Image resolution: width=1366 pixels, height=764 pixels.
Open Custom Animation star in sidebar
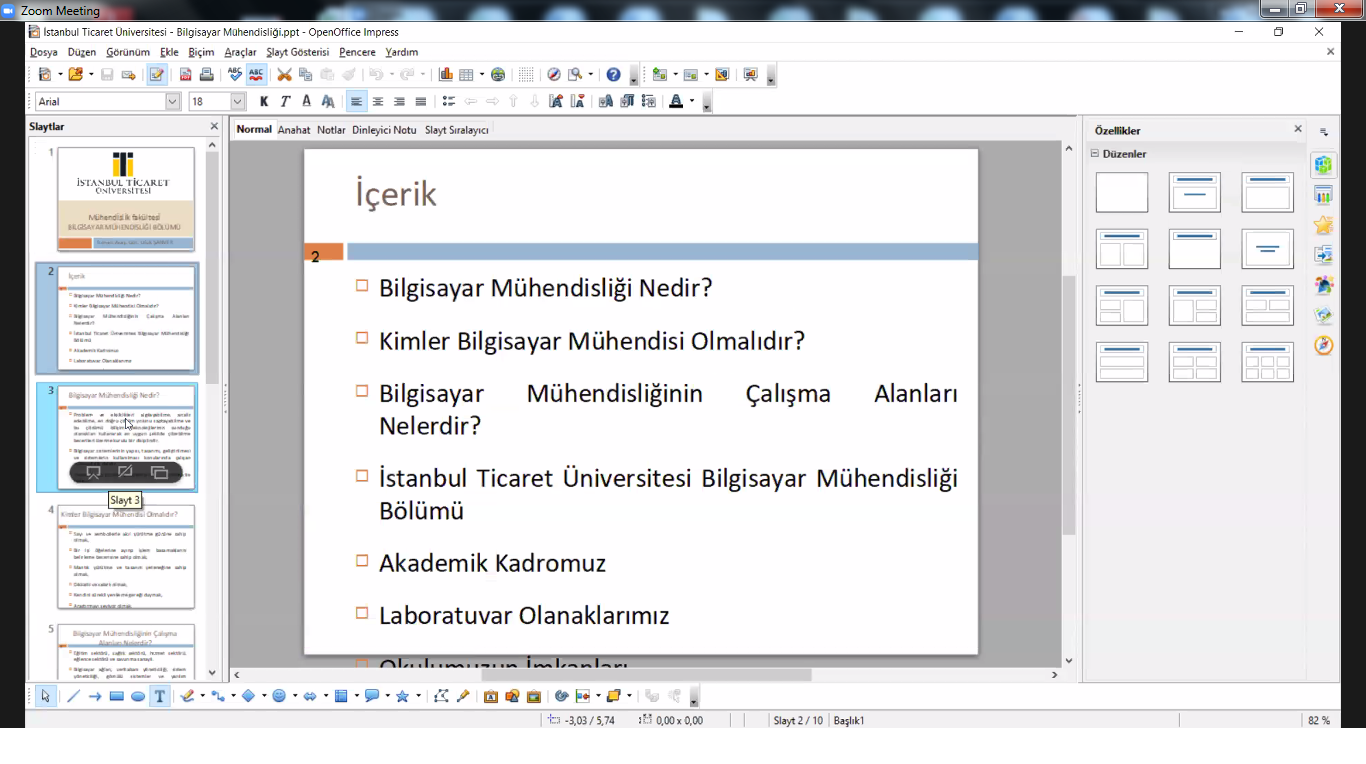point(1324,225)
